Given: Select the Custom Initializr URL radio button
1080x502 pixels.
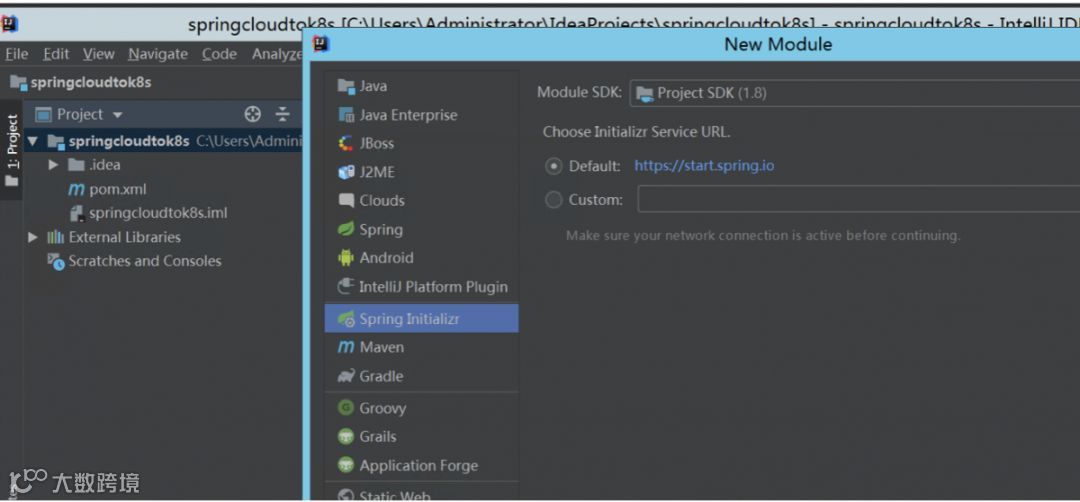Looking at the screenshot, I should click(553, 200).
